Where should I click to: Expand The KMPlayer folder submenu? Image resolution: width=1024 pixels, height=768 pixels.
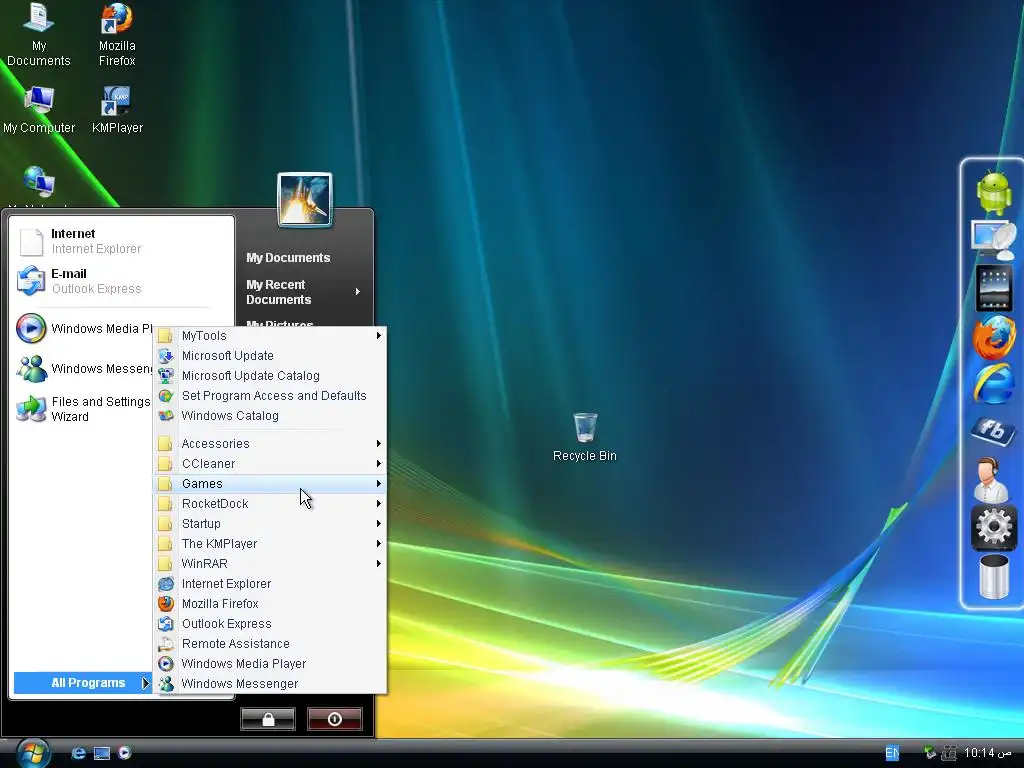(x=270, y=544)
